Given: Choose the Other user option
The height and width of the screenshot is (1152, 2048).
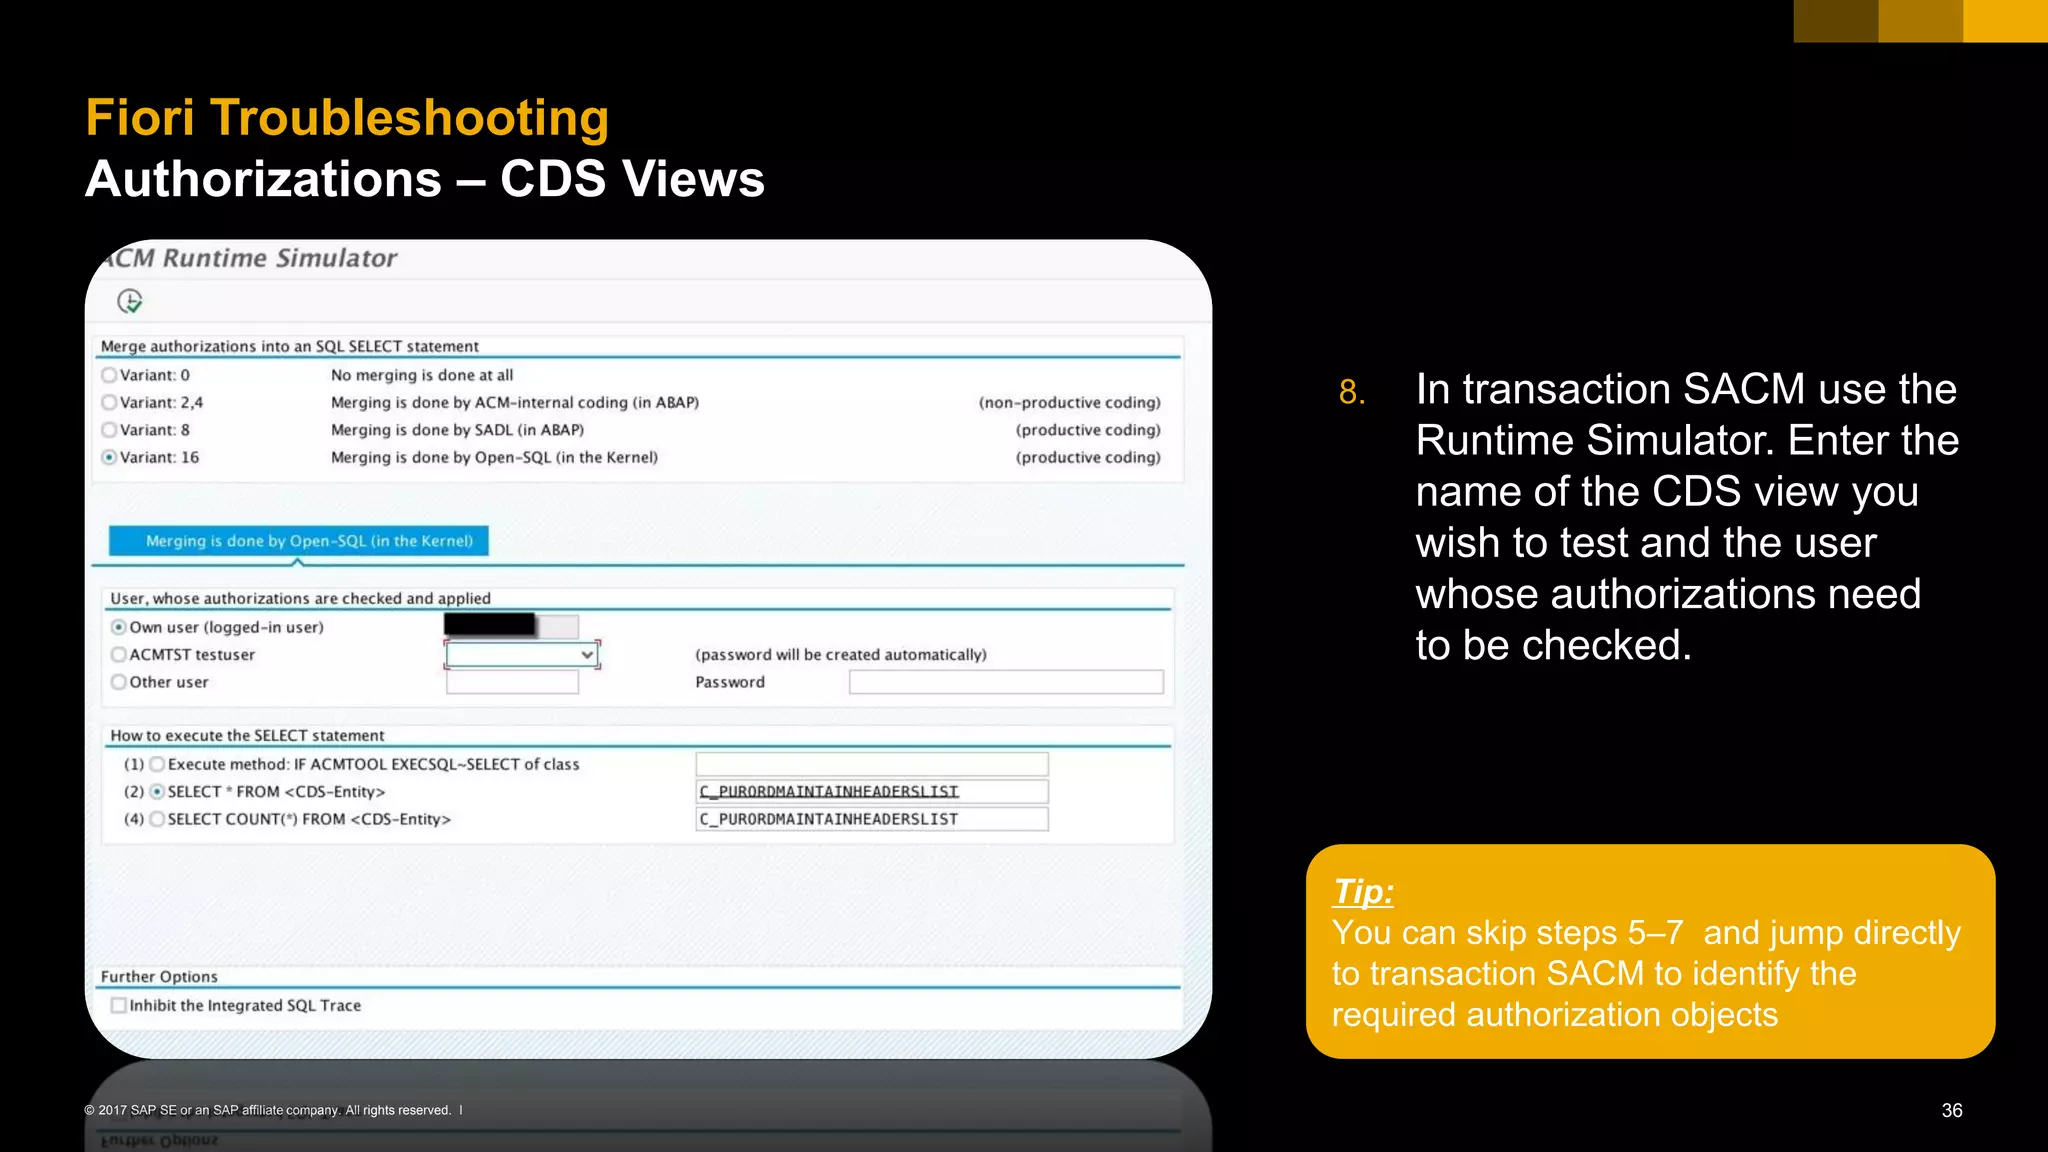Looking at the screenshot, I should click(x=119, y=682).
